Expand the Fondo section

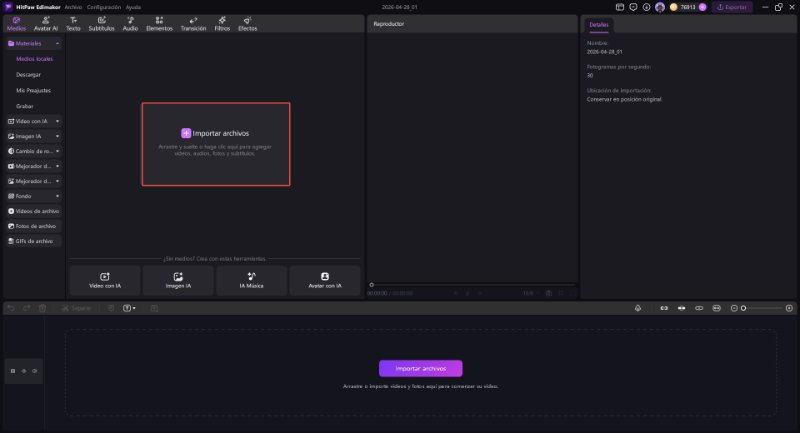point(57,196)
